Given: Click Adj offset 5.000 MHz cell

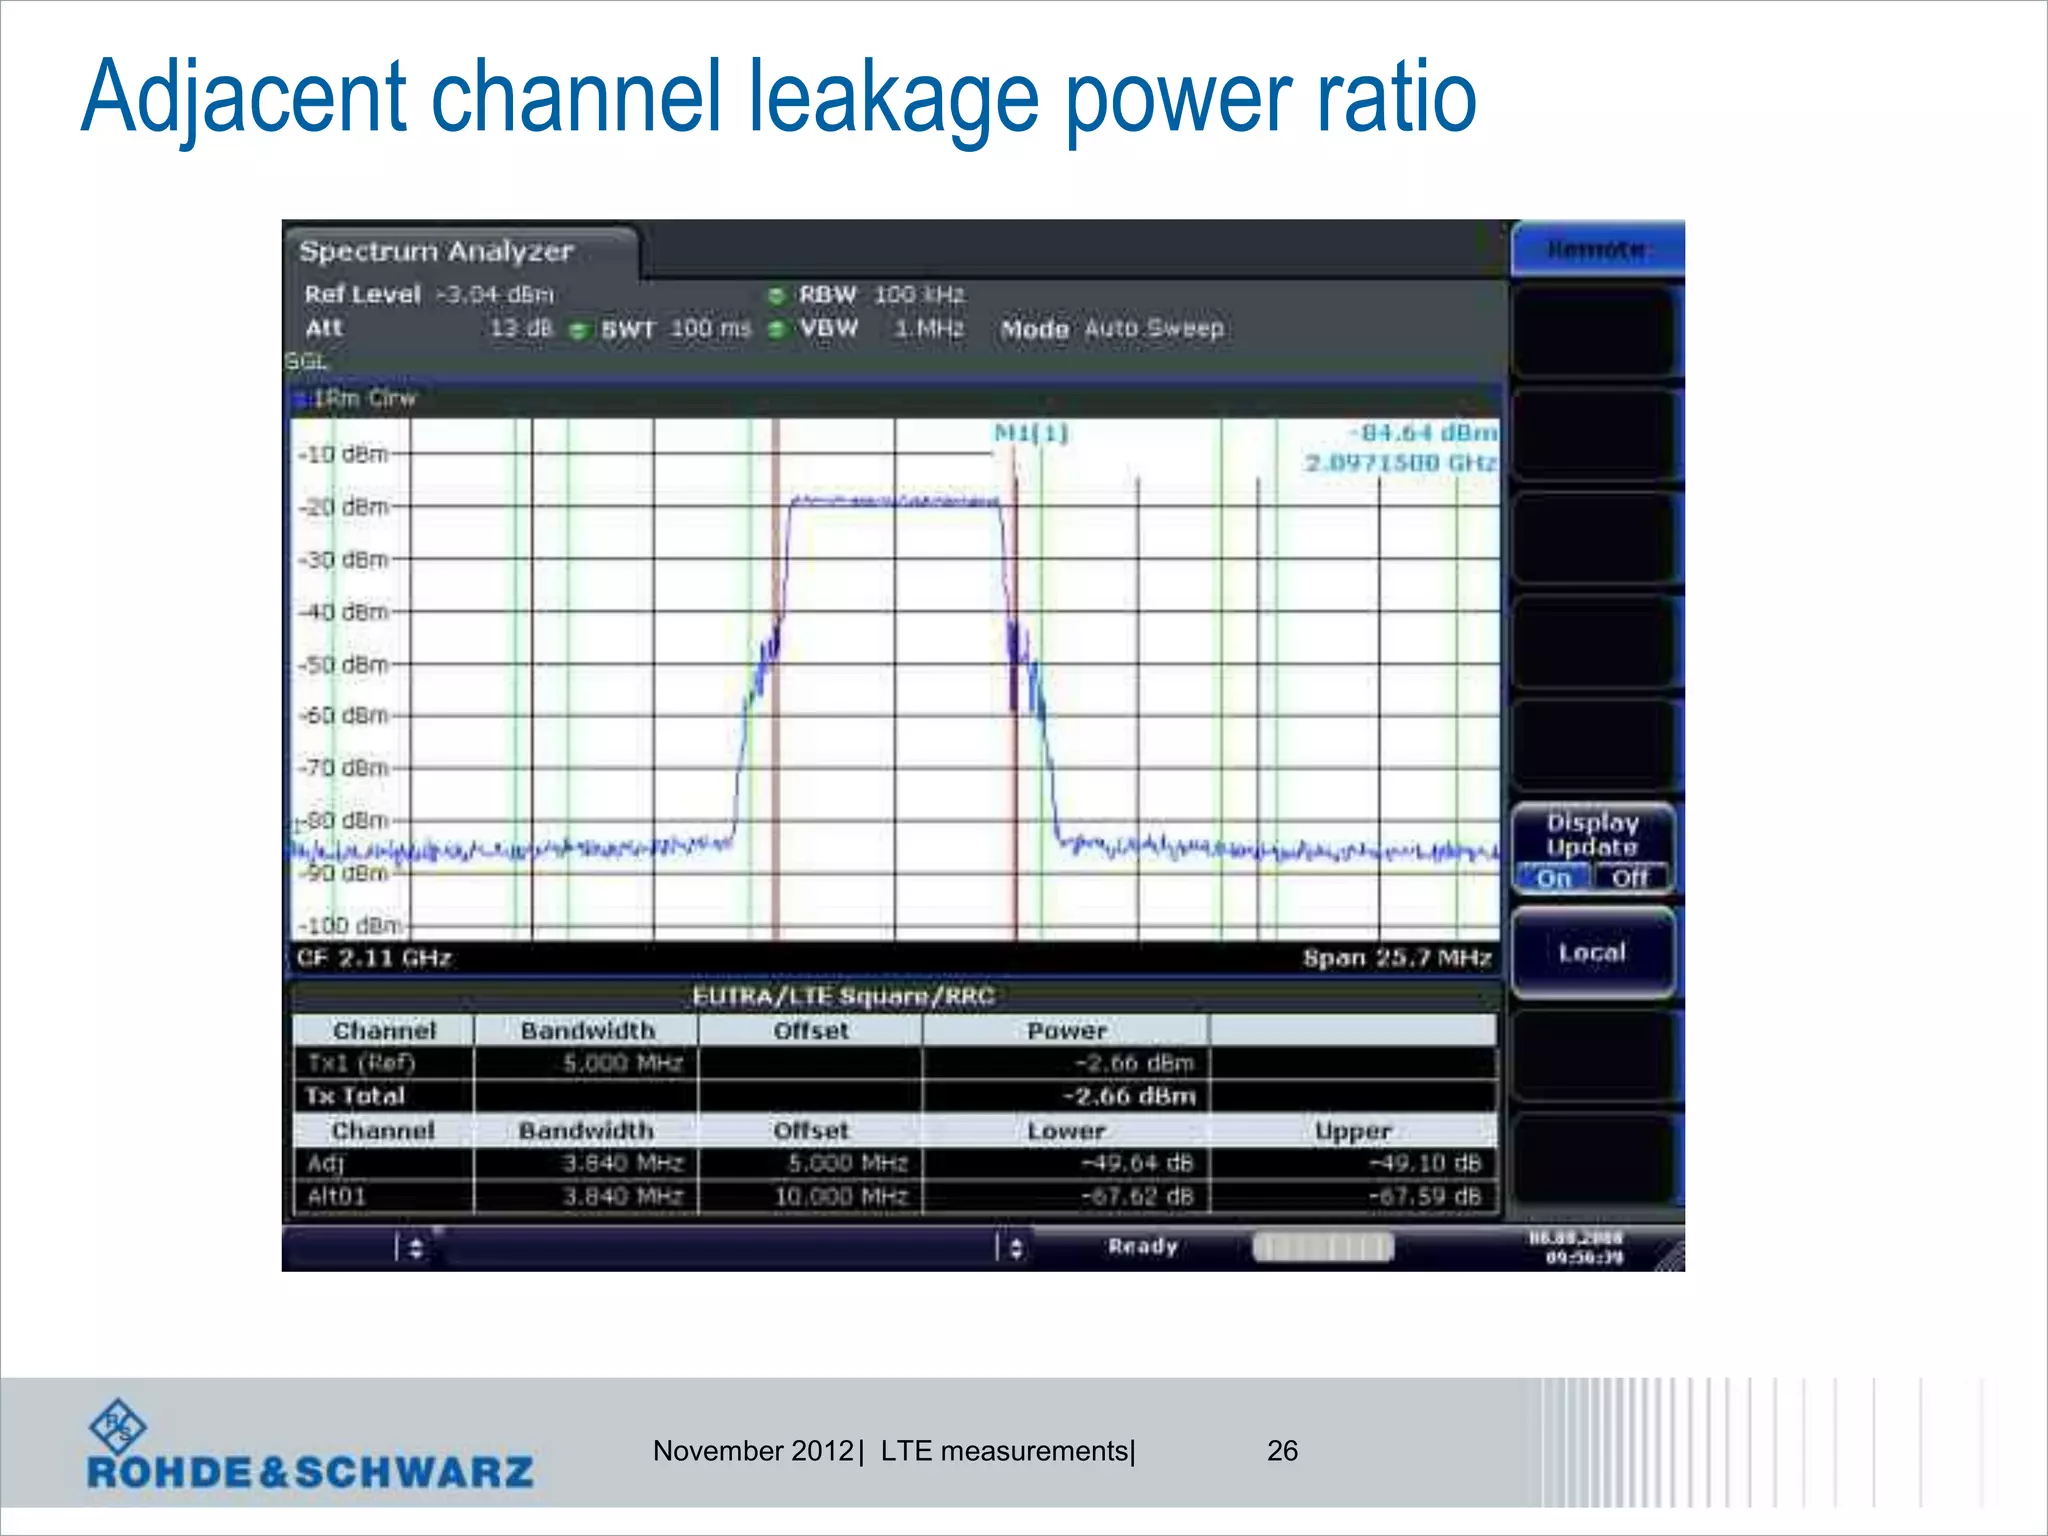Looking at the screenshot, I should (810, 1163).
